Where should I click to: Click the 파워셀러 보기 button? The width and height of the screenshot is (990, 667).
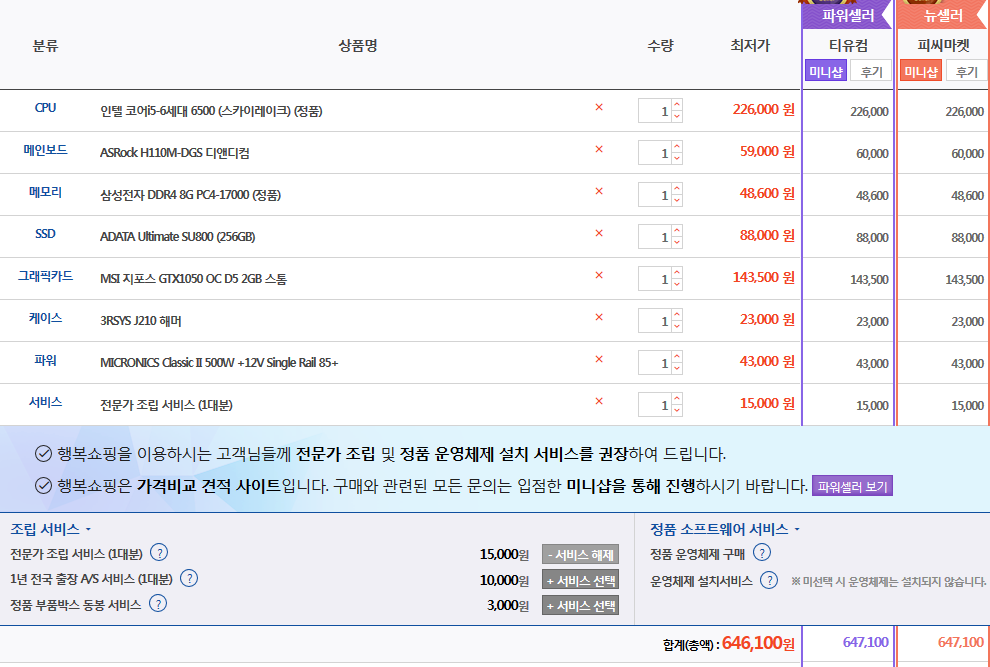tap(851, 487)
